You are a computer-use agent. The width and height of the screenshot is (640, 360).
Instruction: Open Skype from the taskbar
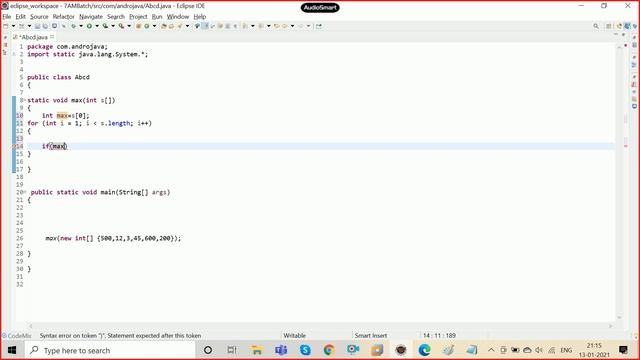pyautogui.click(x=305, y=350)
